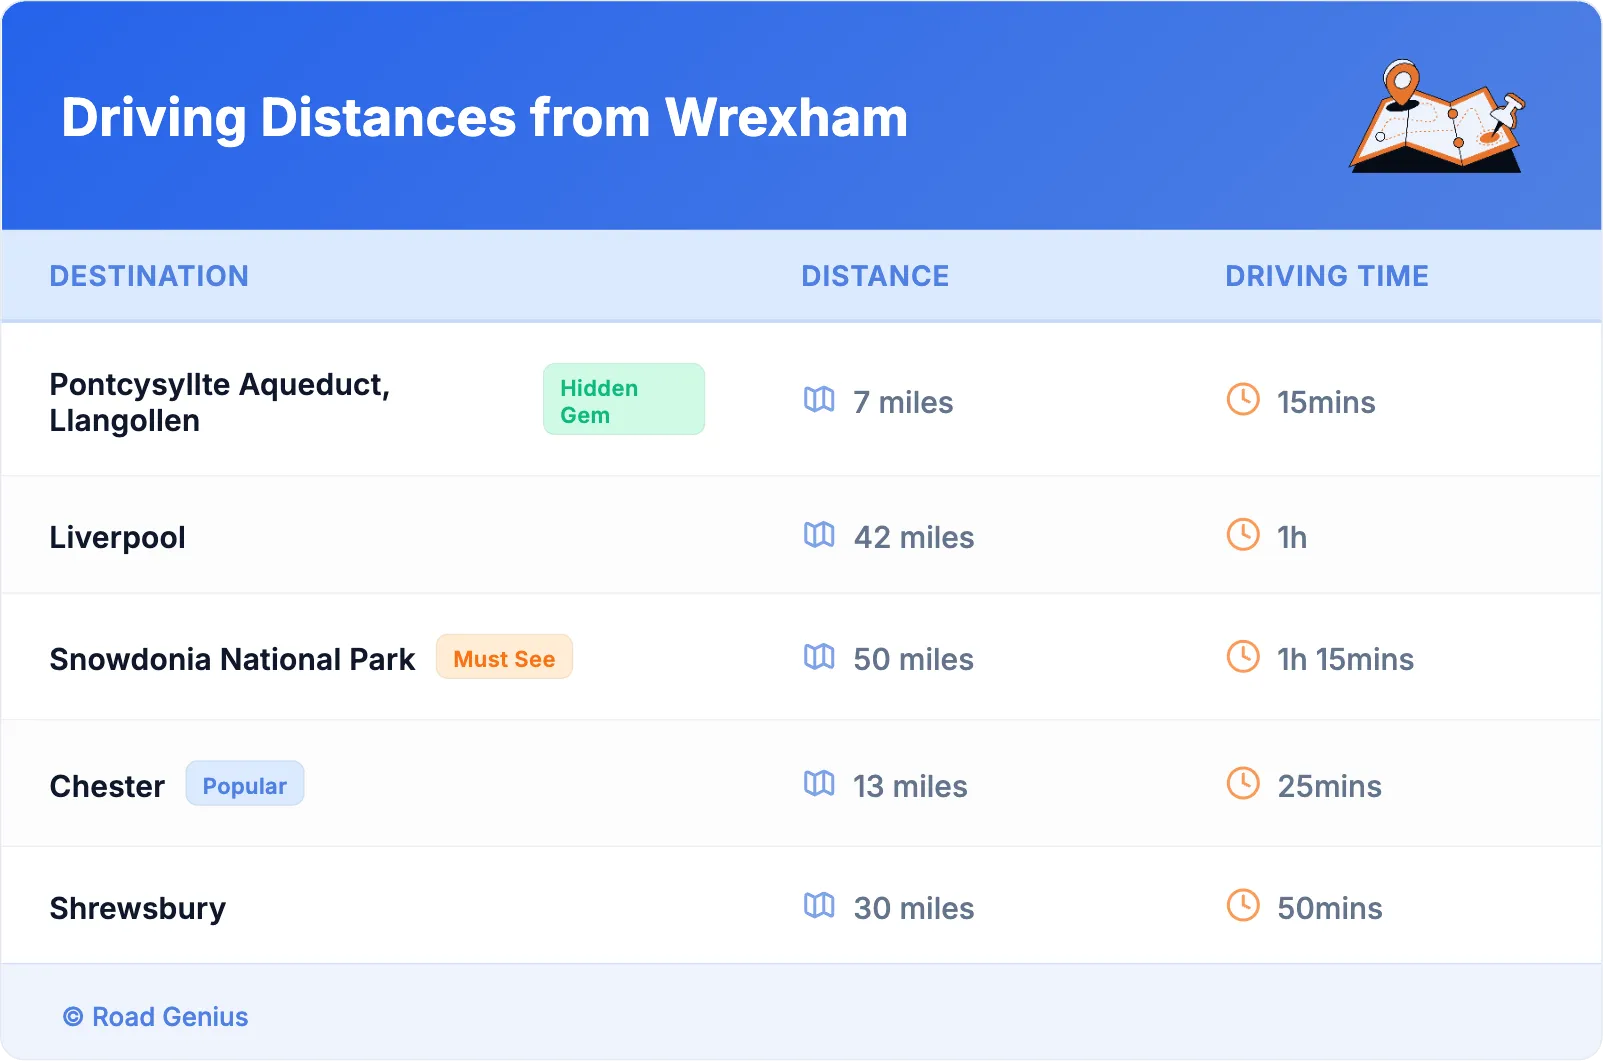This screenshot has width=1604, height=1062.
Task: Select the Chester destination name
Action: 107,786
